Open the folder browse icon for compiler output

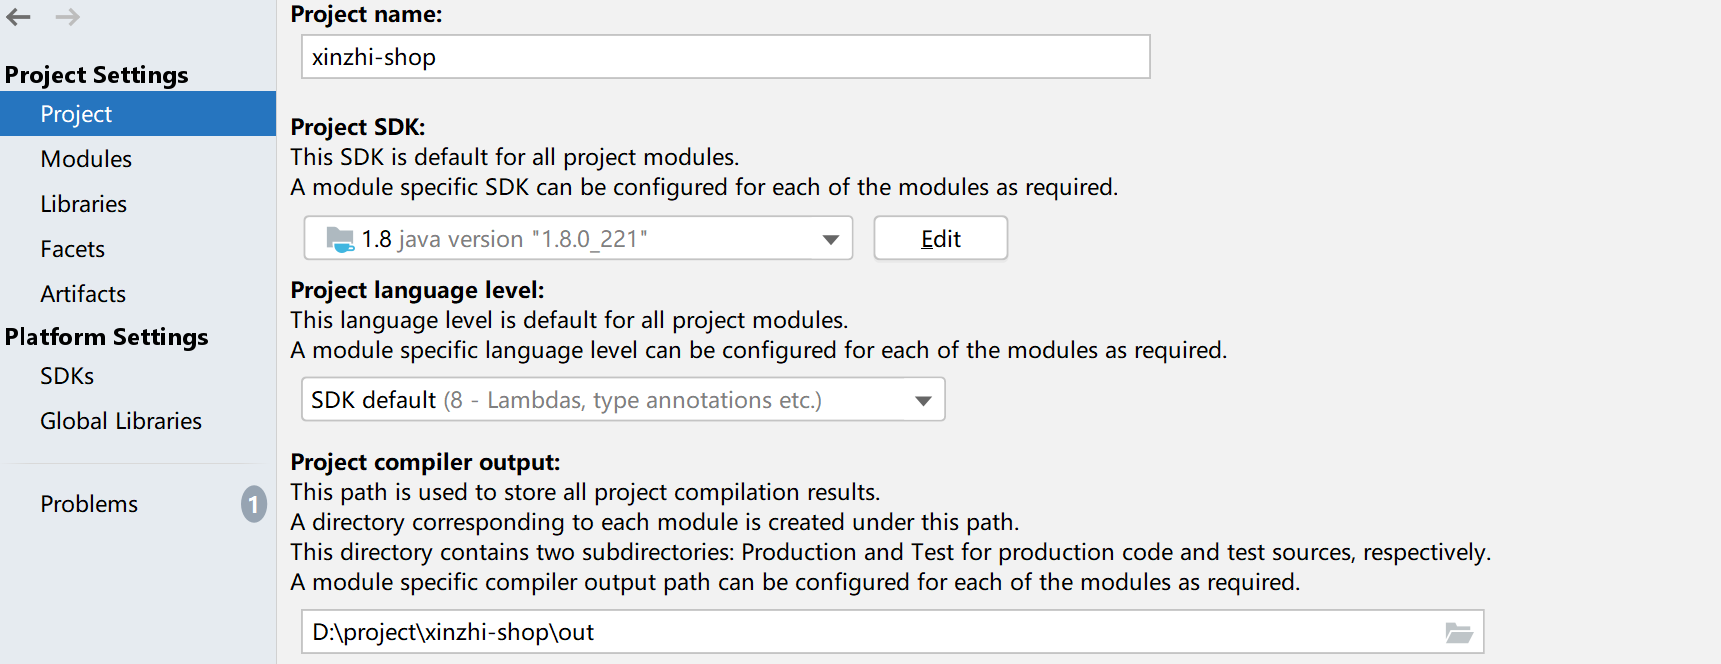click(x=1459, y=632)
